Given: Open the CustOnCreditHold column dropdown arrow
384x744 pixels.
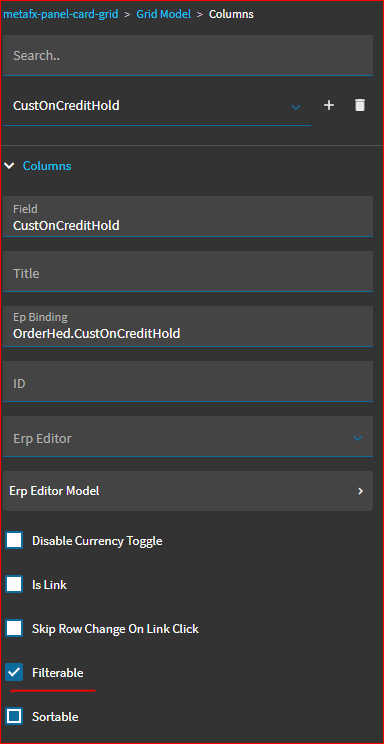Looking at the screenshot, I should [296, 107].
